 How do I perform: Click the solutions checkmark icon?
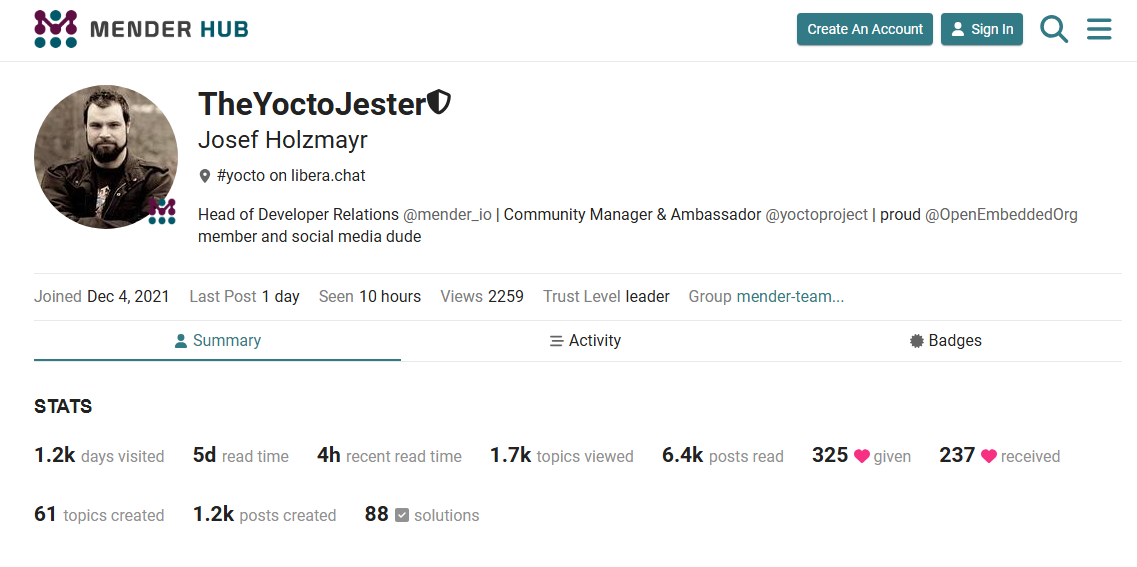pos(402,516)
